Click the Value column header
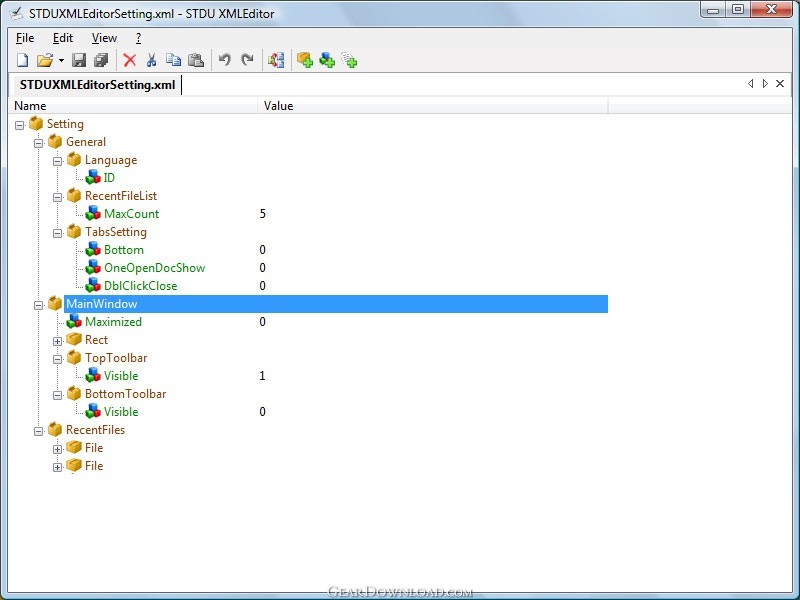800x600 pixels. pyautogui.click(x=433, y=106)
